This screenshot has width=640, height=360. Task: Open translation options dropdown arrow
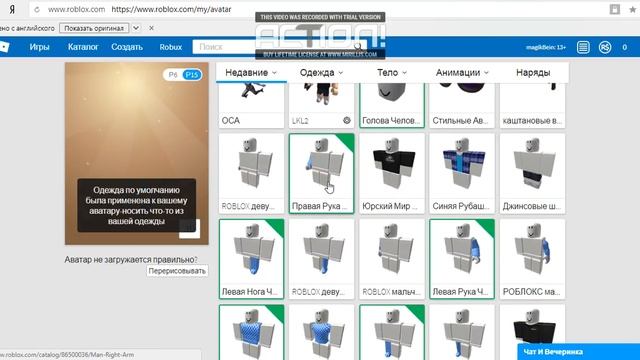click(x=136, y=28)
